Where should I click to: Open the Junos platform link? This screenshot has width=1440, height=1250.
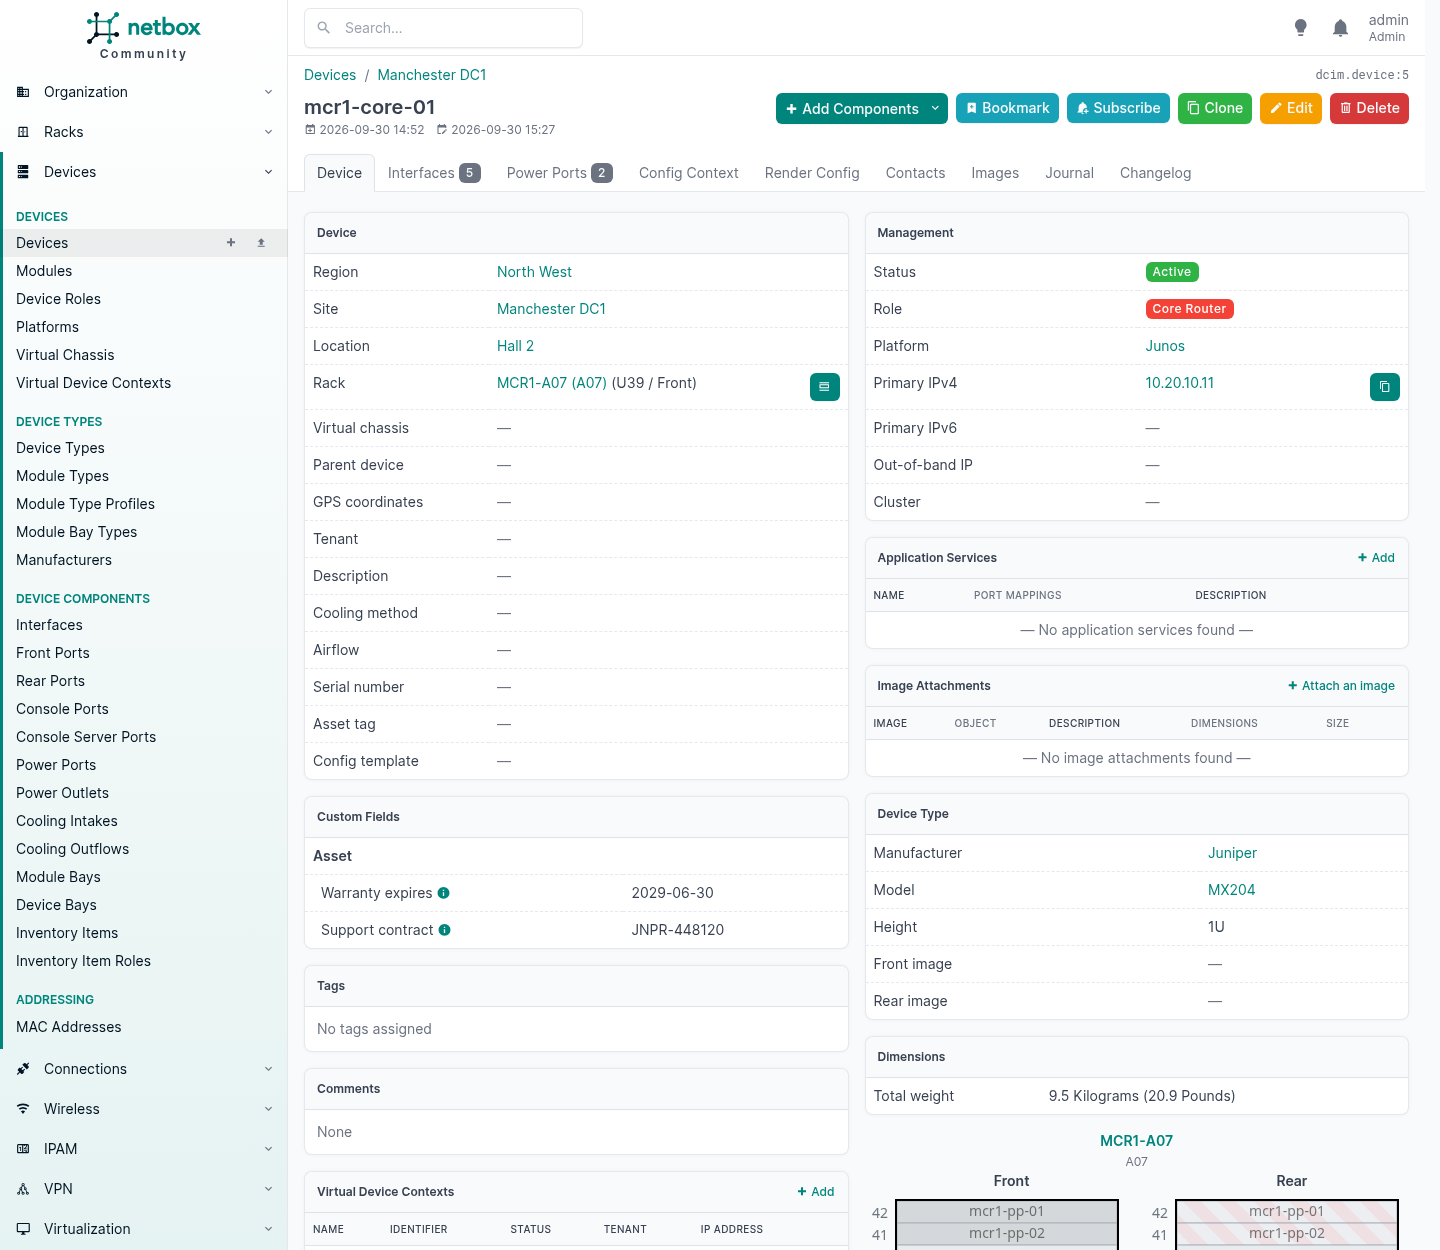click(1165, 346)
